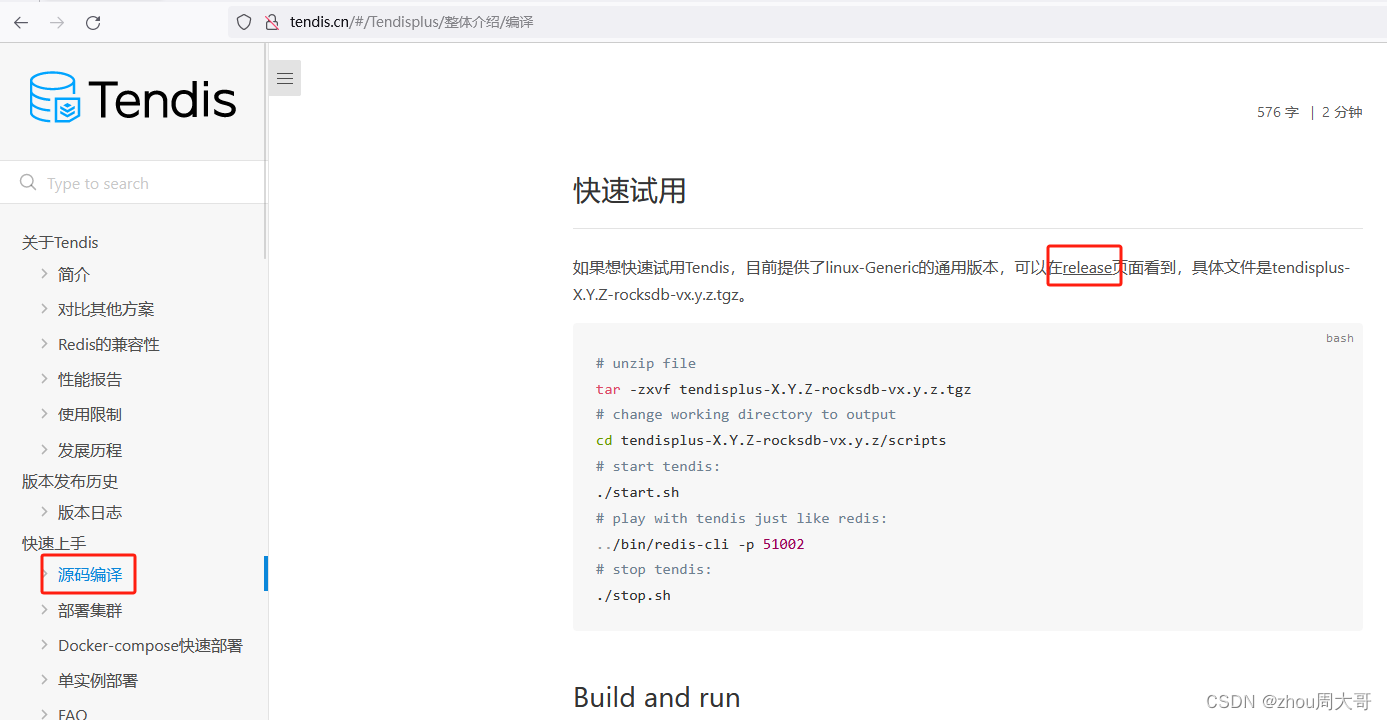Click the browser back arrow
Viewport: 1387px width, 720px height.
(x=21, y=22)
